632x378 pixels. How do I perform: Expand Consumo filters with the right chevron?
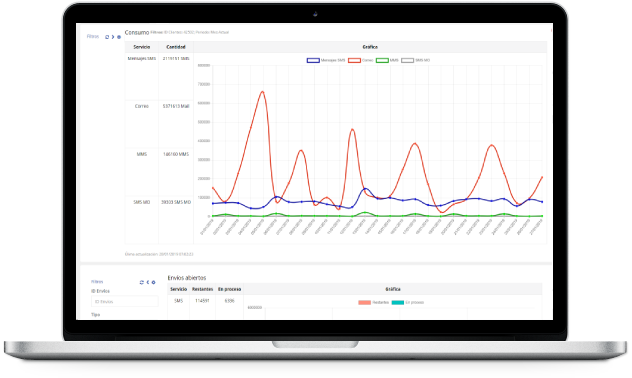point(113,37)
